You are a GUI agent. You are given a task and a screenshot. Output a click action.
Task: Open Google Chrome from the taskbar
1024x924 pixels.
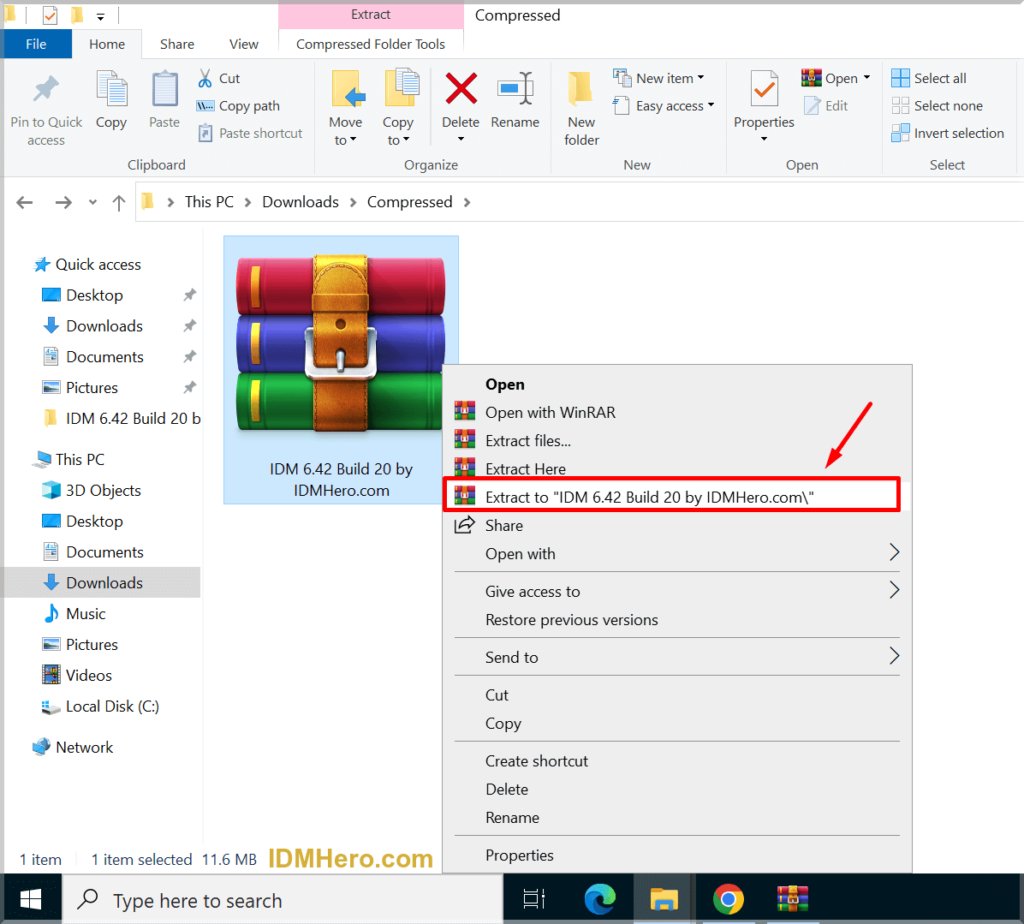[728, 900]
